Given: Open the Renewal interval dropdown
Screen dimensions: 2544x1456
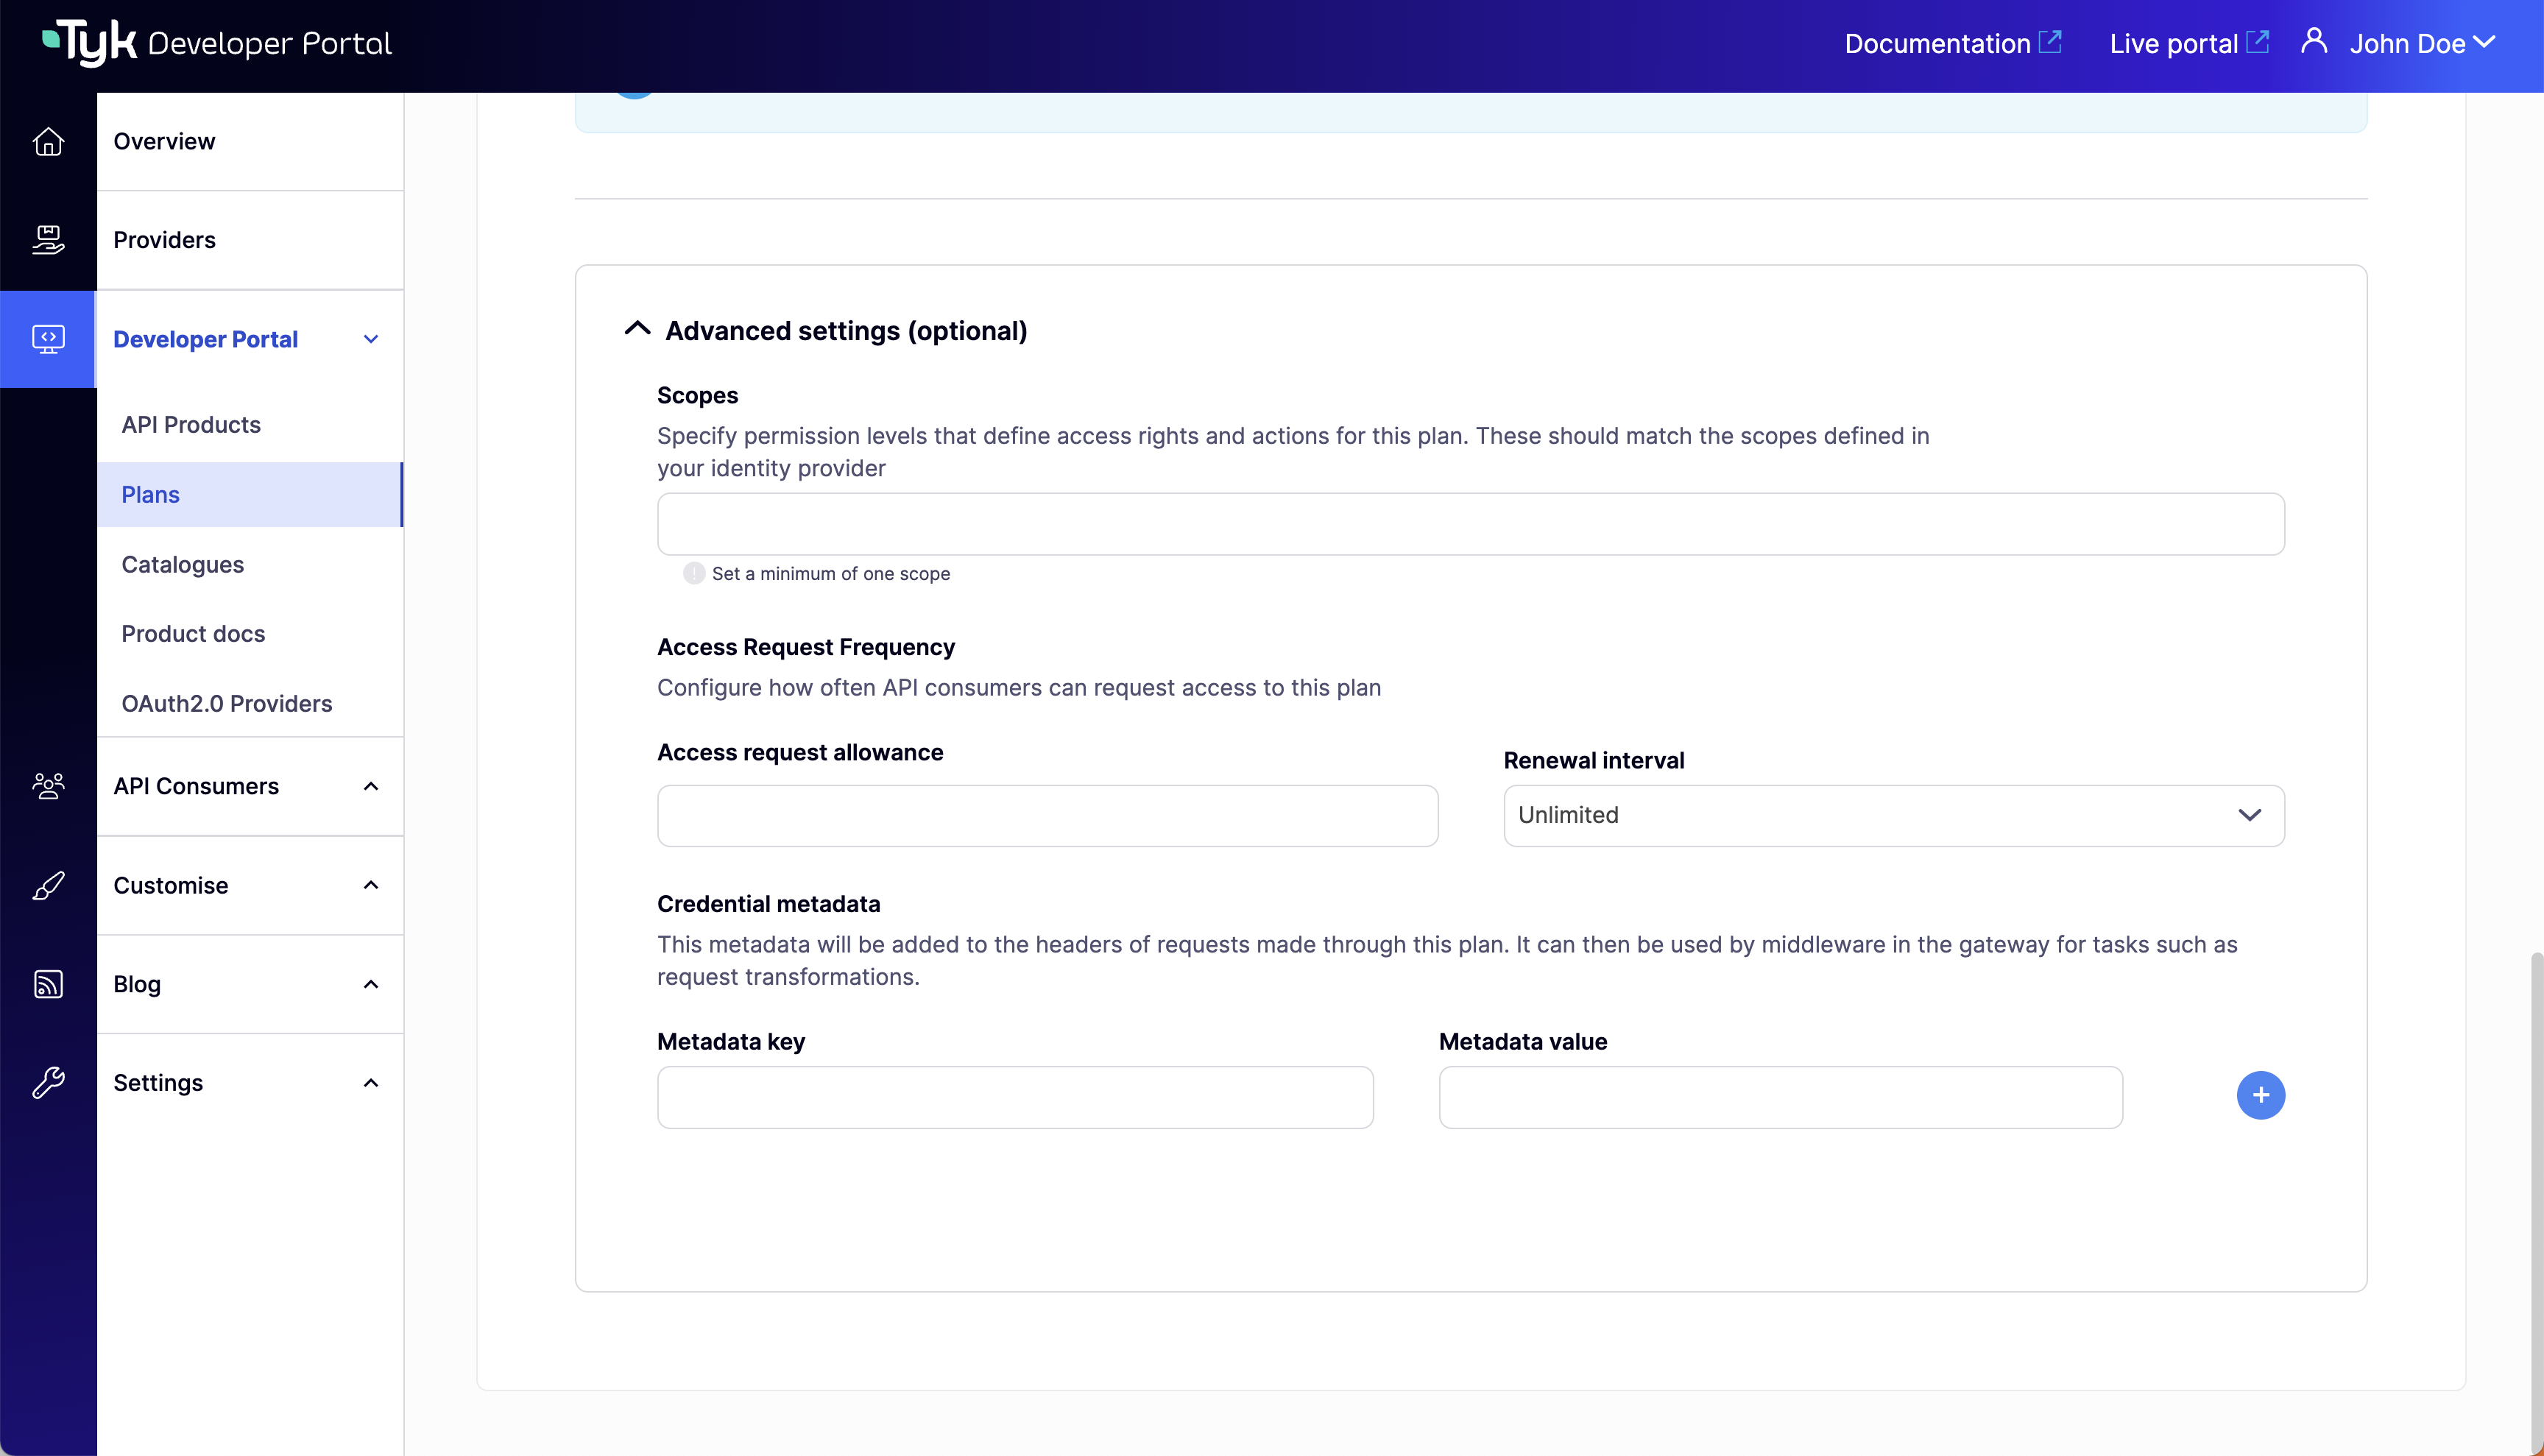Looking at the screenshot, I should [x=2250, y=815].
